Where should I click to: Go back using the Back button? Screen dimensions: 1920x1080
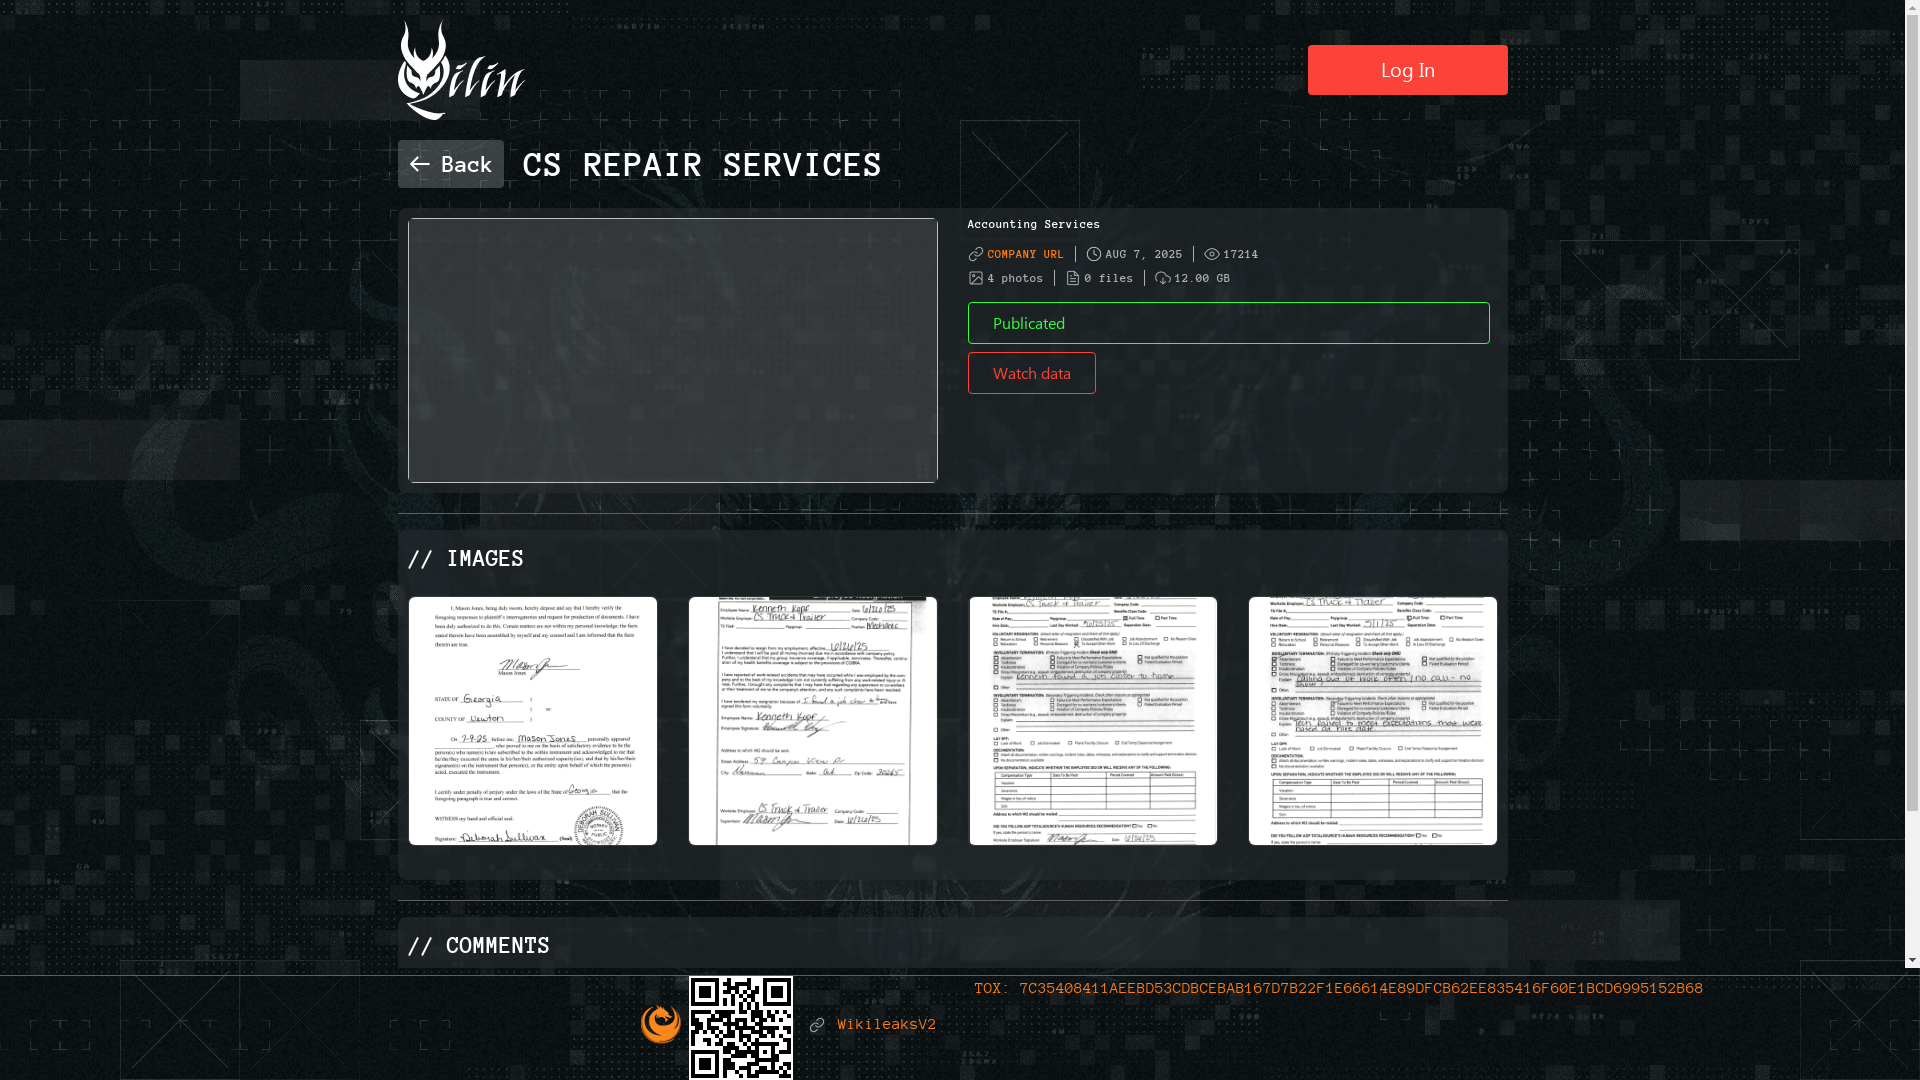[450, 164]
